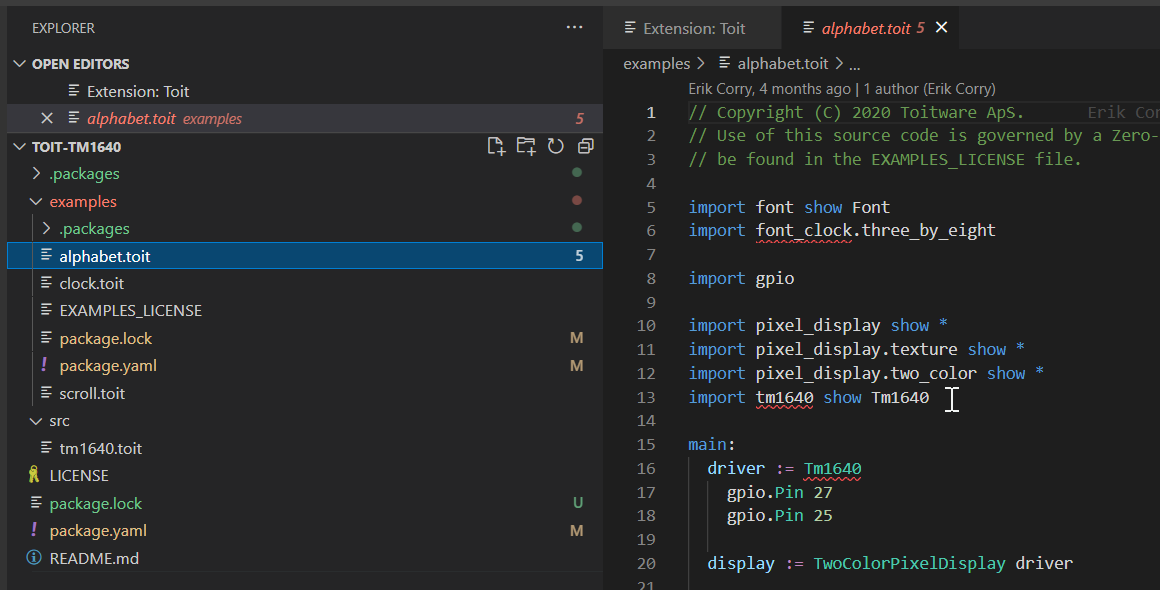1160x590 pixels.
Task: Click the New Folder icon in Explorer
Action: (526, 146)
